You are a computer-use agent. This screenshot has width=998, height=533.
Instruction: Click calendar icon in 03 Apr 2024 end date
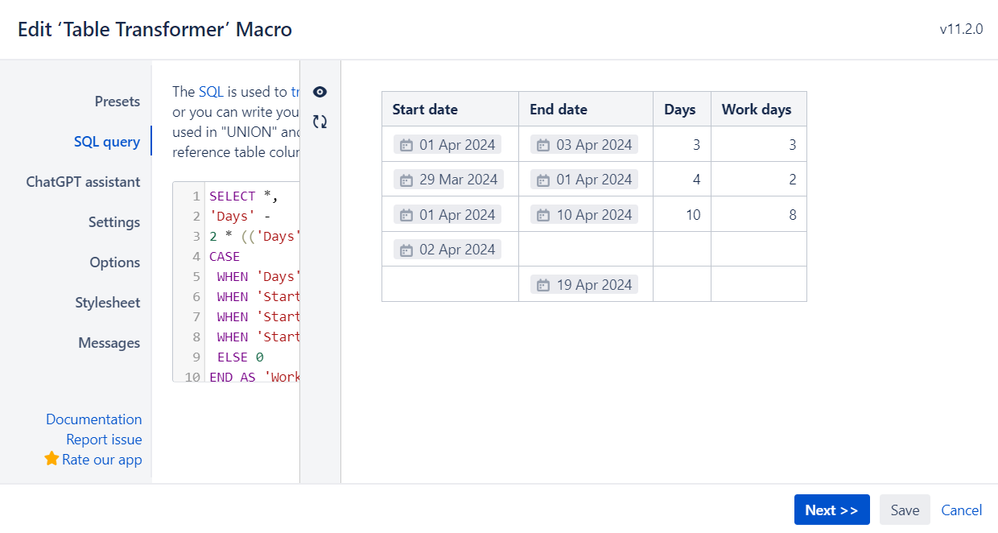point(543,145)
